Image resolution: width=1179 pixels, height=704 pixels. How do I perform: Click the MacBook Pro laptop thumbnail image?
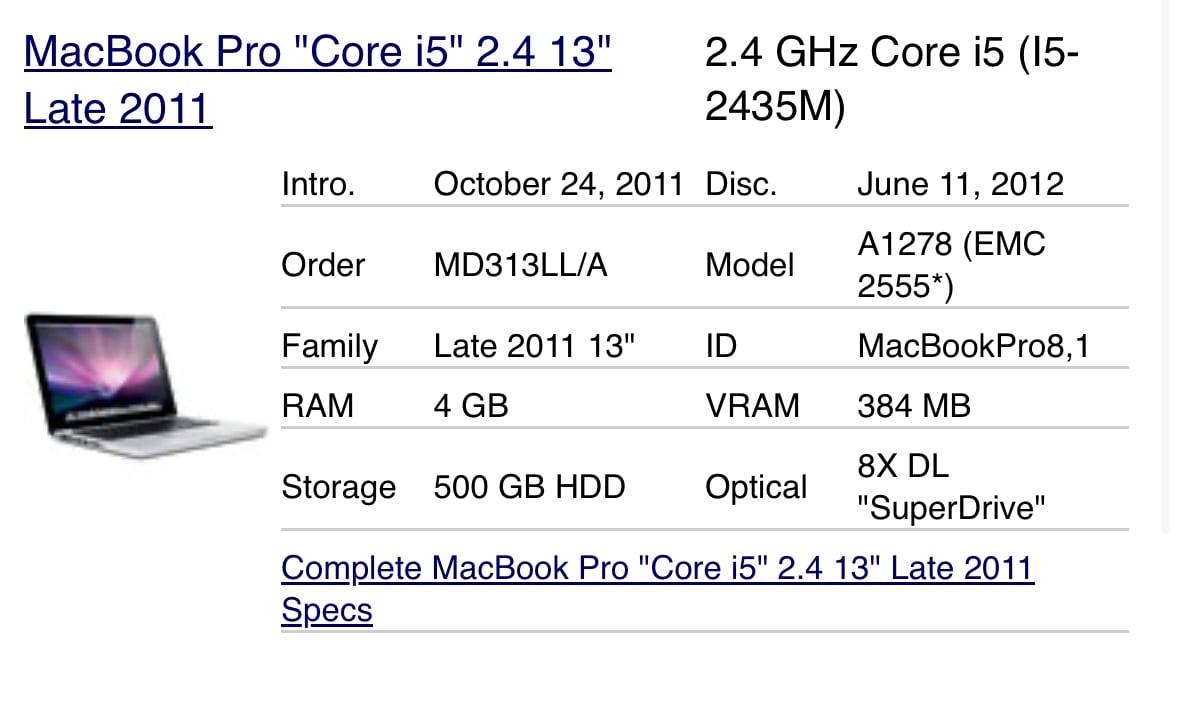tap(146, 386)
